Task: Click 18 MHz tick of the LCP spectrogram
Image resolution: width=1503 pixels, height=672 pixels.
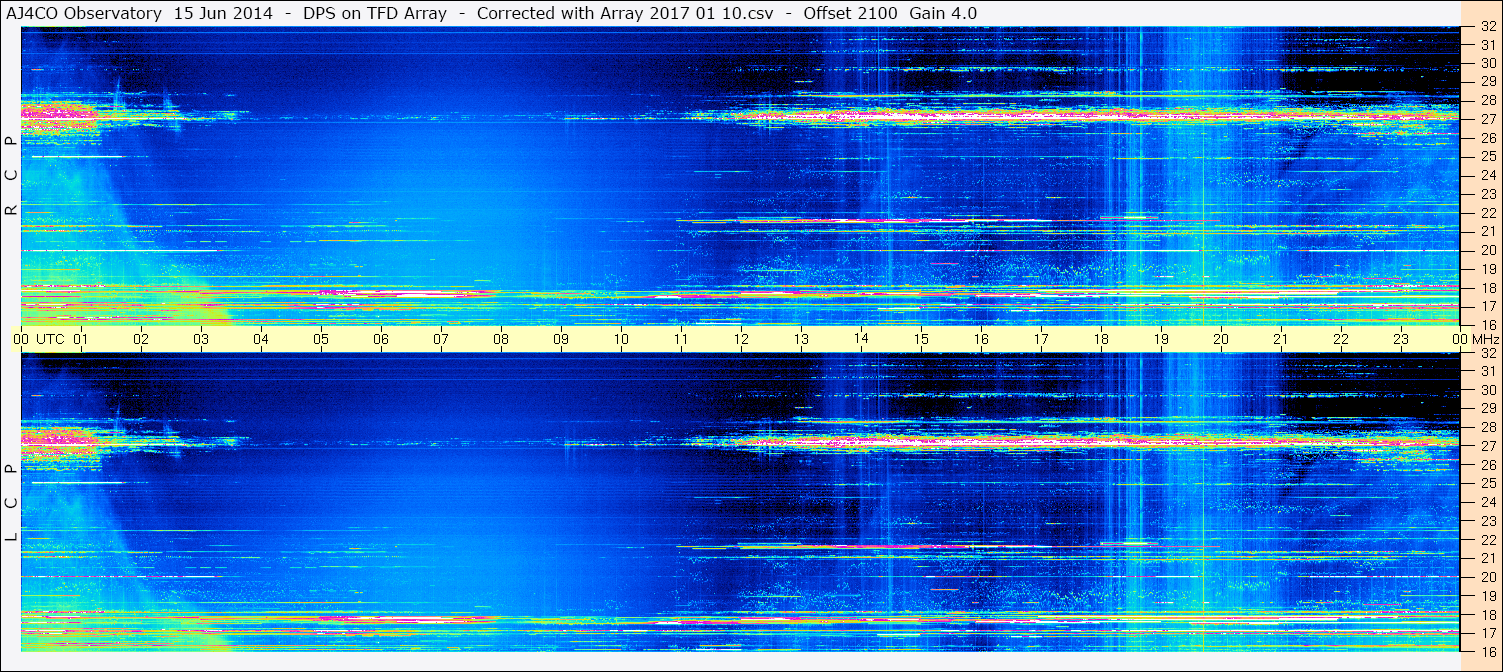Action: (1487, 614)
